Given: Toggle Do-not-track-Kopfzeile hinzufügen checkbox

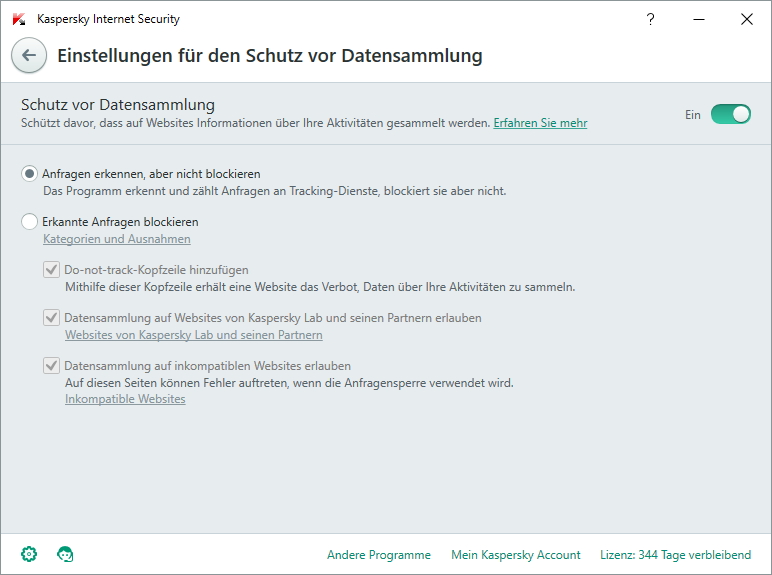Looking at the screenshot, I should [51, 270].
